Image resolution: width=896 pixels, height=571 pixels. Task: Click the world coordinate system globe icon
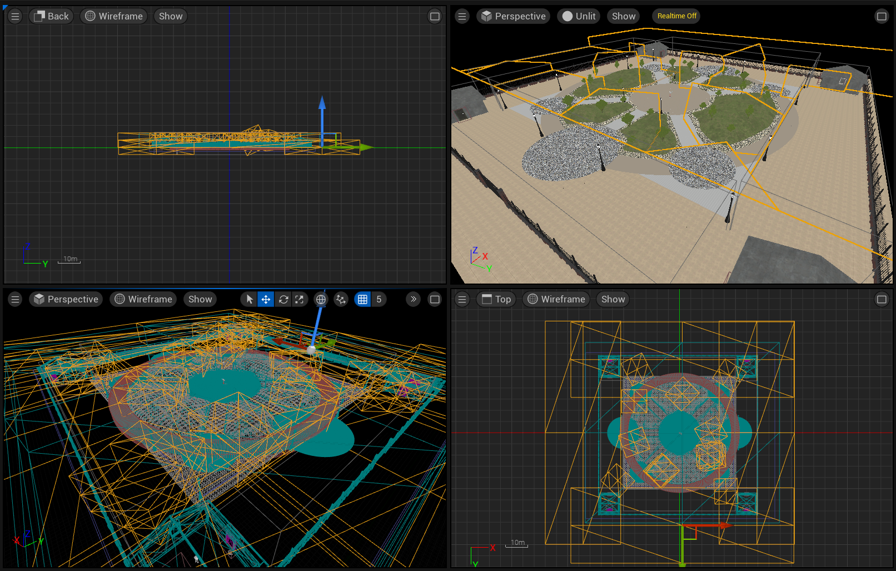pos(321,299)
